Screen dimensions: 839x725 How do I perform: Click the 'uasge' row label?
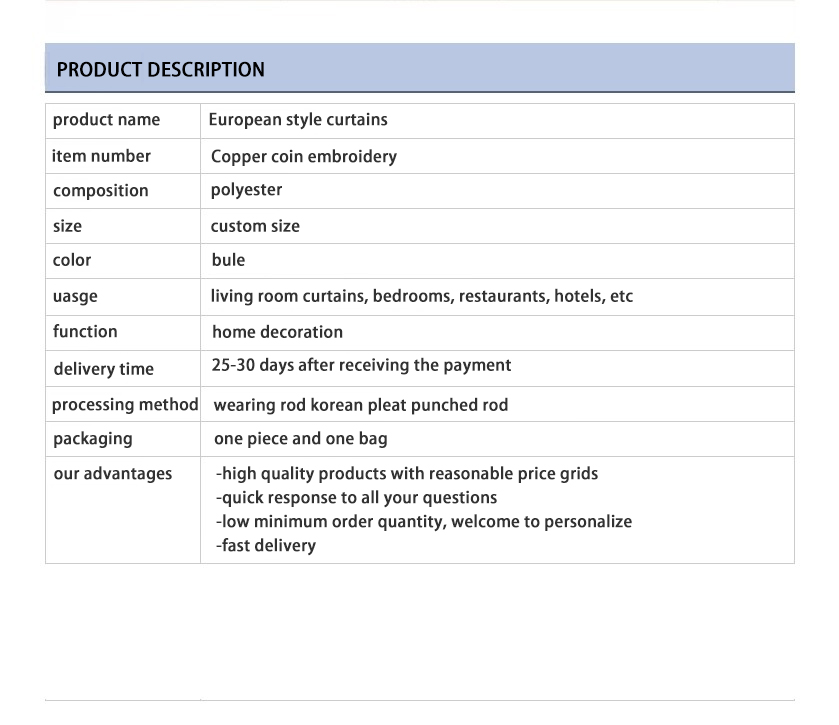(75, 297)
